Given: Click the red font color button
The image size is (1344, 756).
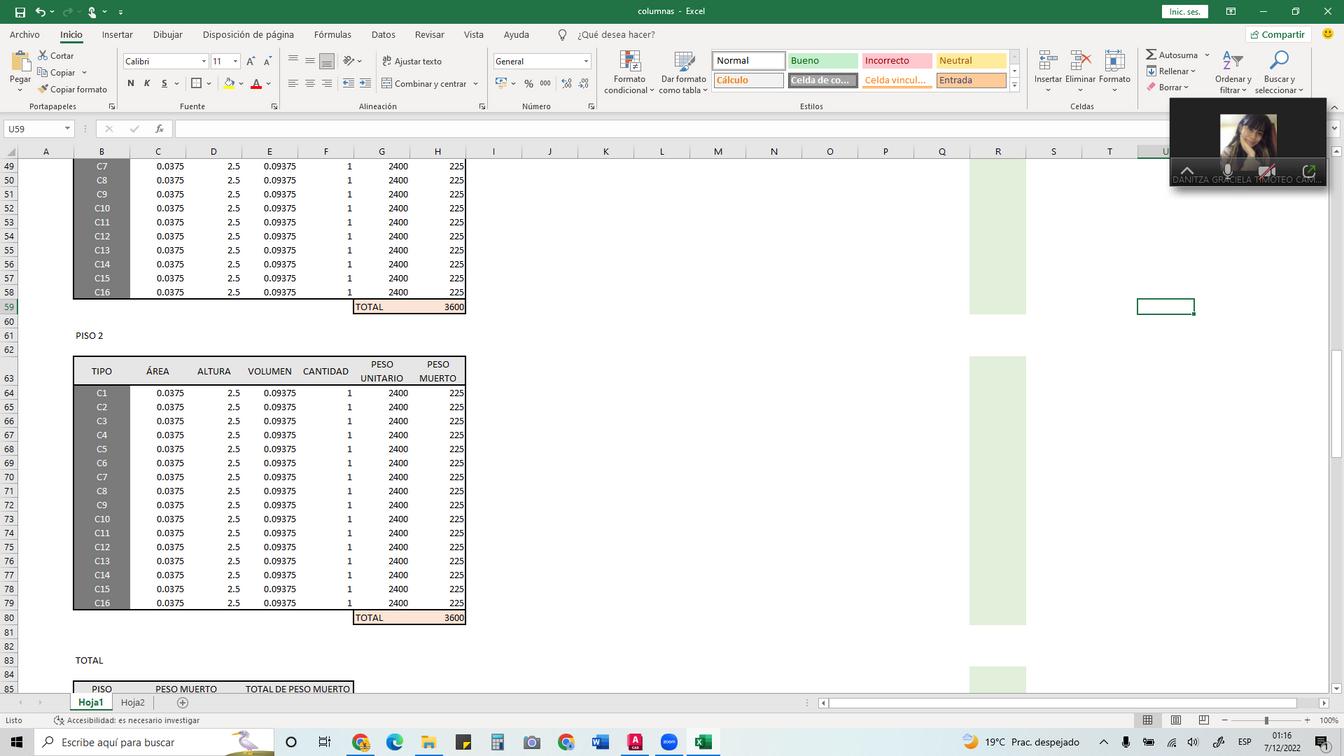Looking at the screenshot, I should tap(256, 84).
